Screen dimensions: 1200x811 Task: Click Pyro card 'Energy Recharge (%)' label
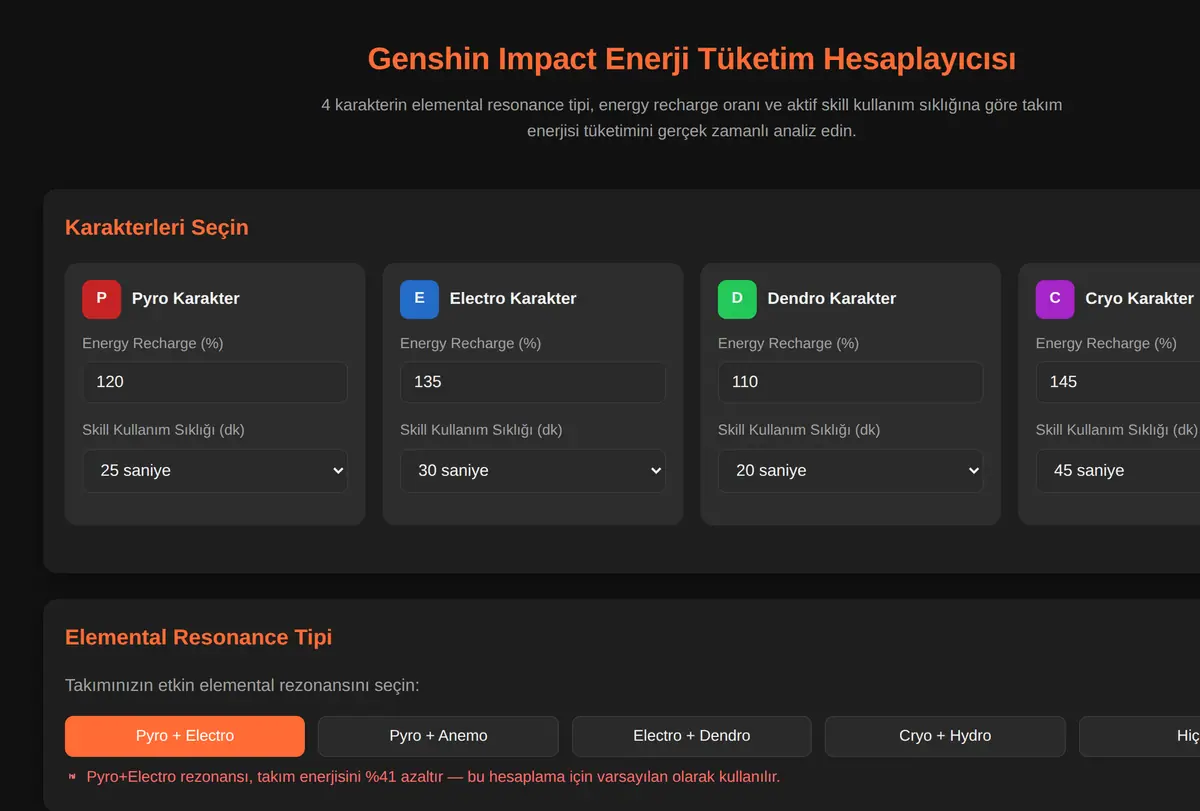[x=153, y=344]
